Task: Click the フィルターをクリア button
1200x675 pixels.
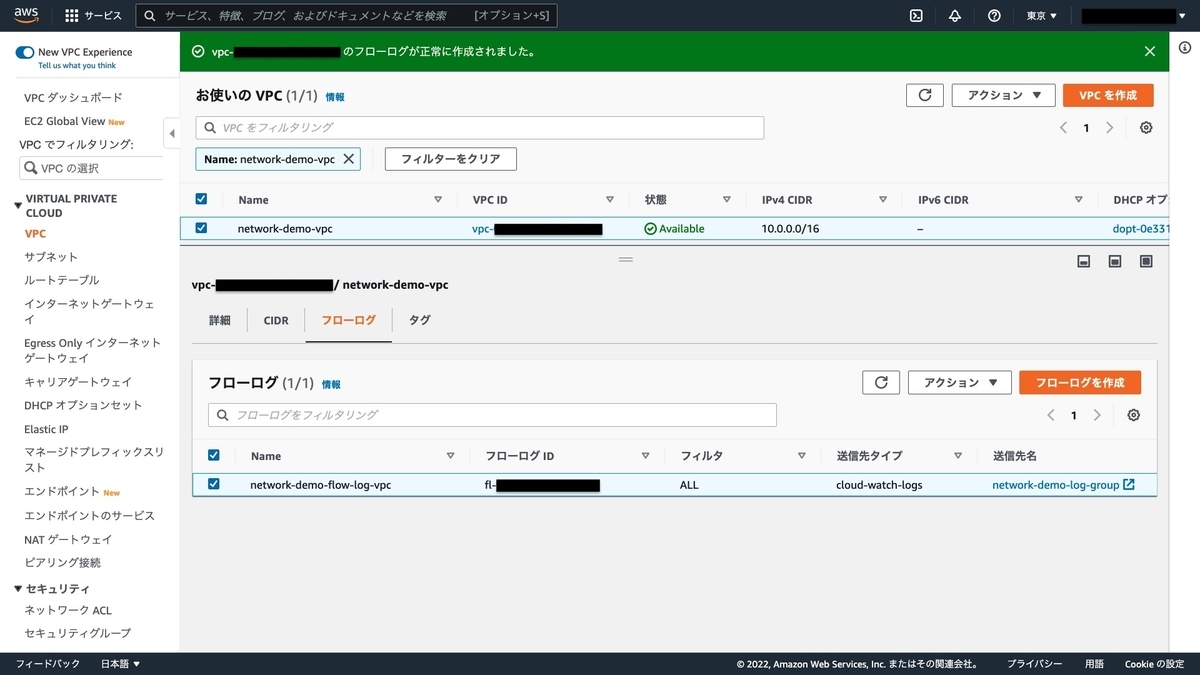Action: point(450,159)
